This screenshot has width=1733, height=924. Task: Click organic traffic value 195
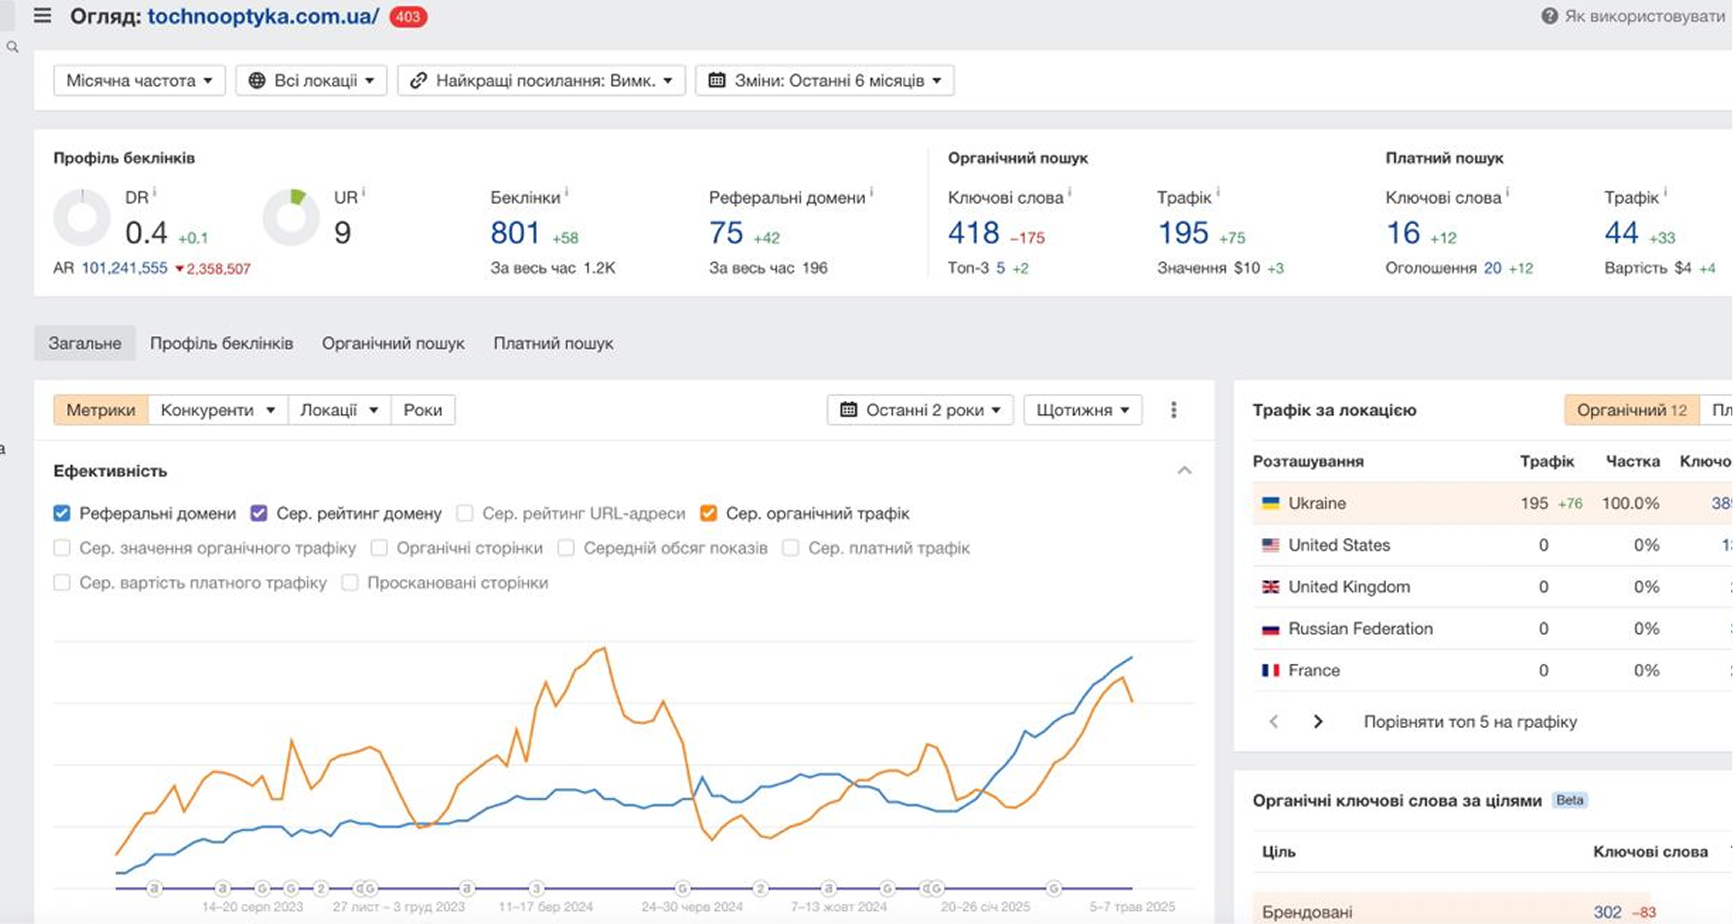tap(1183, 233)
